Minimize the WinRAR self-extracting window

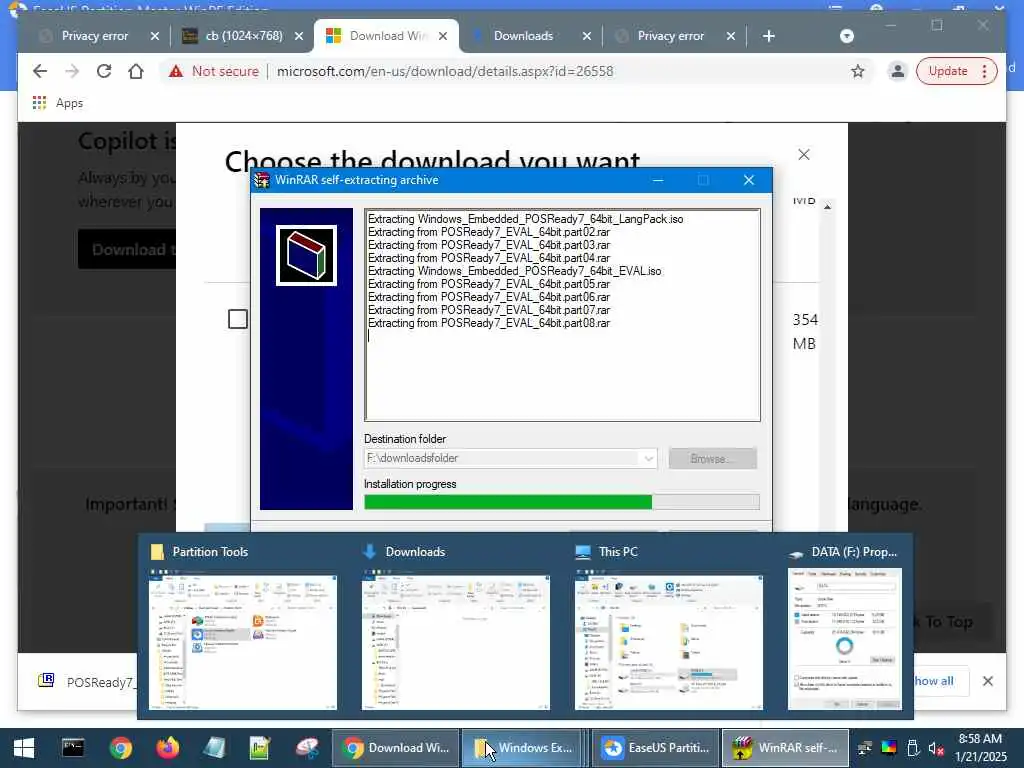point(658,180)
